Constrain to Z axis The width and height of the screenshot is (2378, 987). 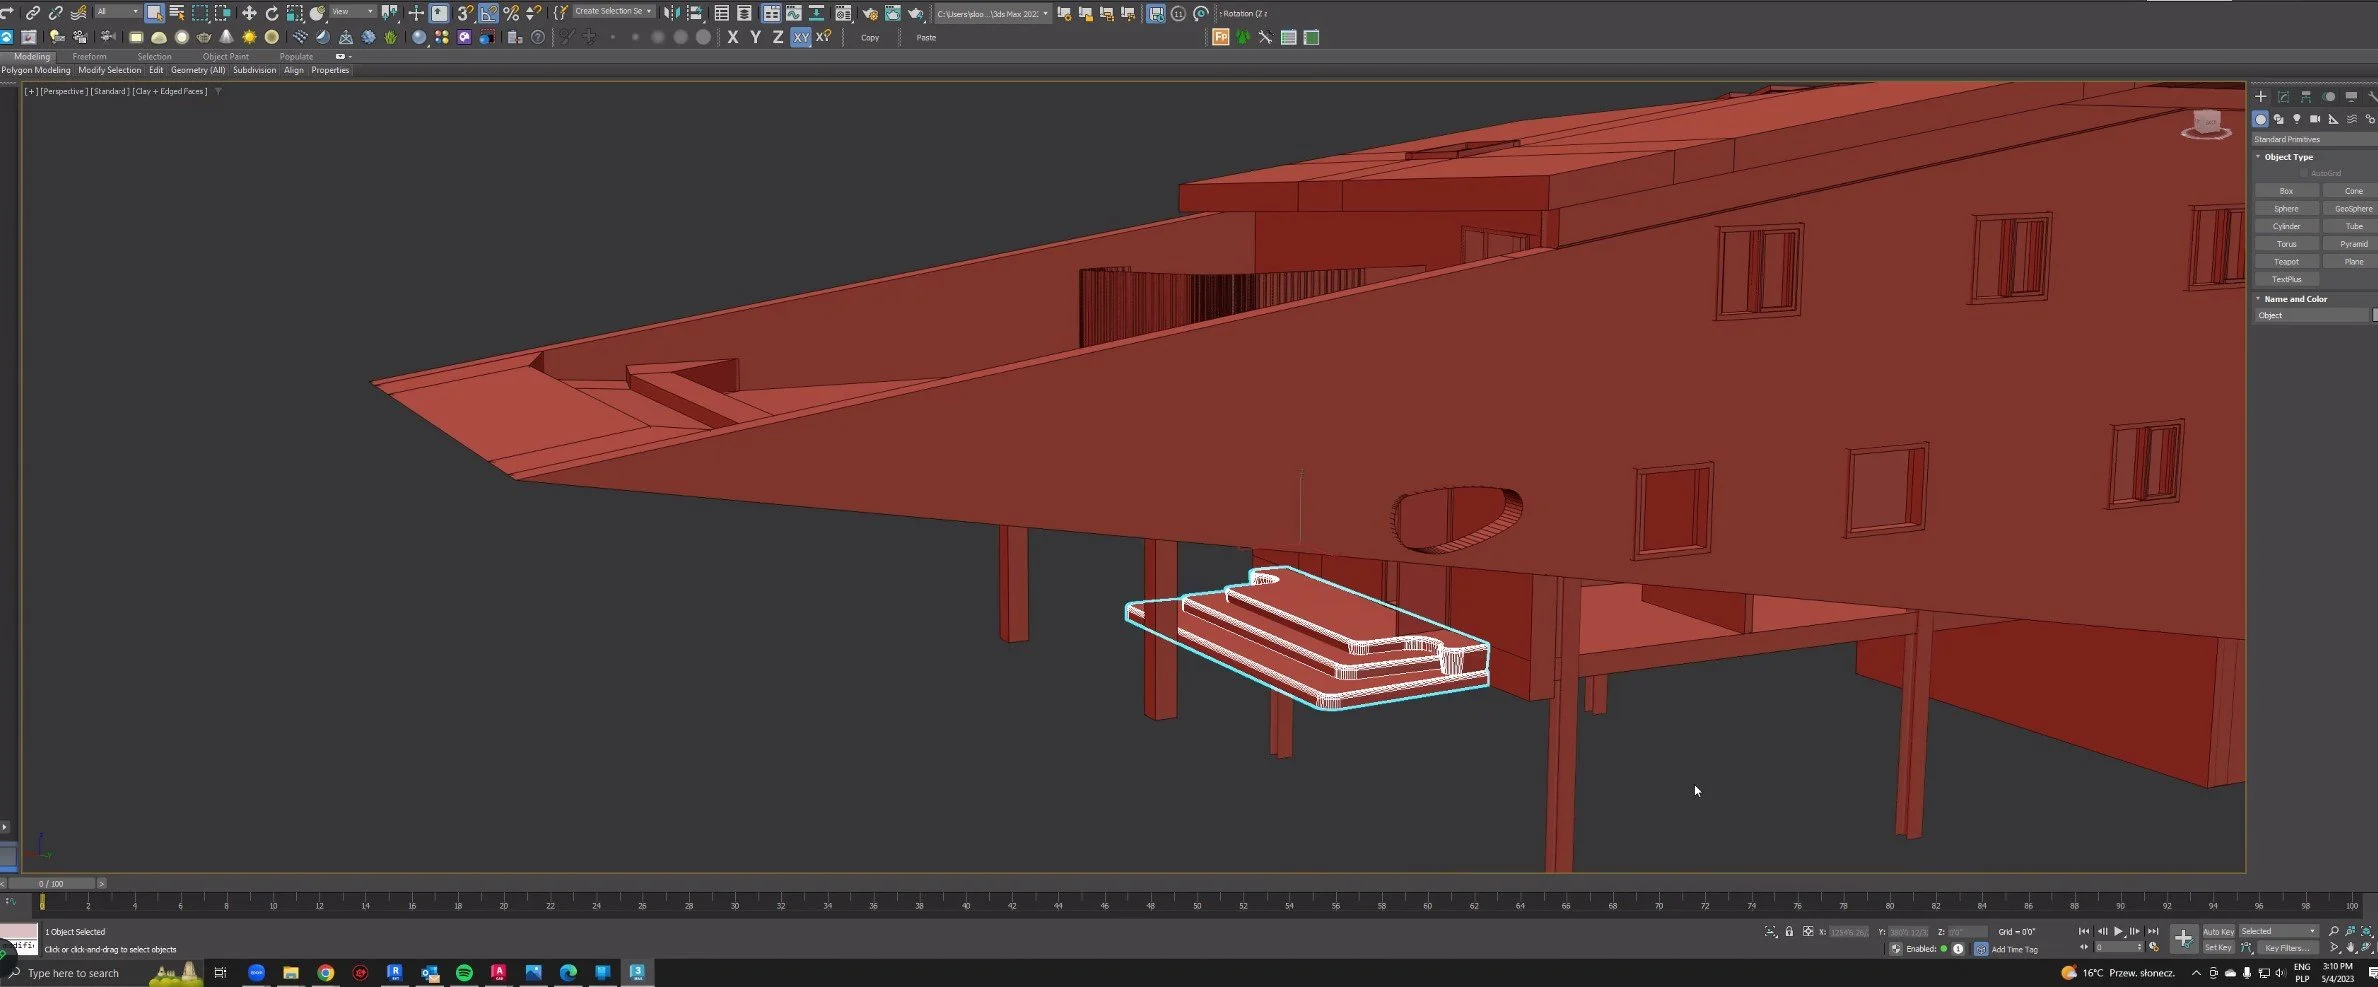pyautogui.click(x=778, y=37)
